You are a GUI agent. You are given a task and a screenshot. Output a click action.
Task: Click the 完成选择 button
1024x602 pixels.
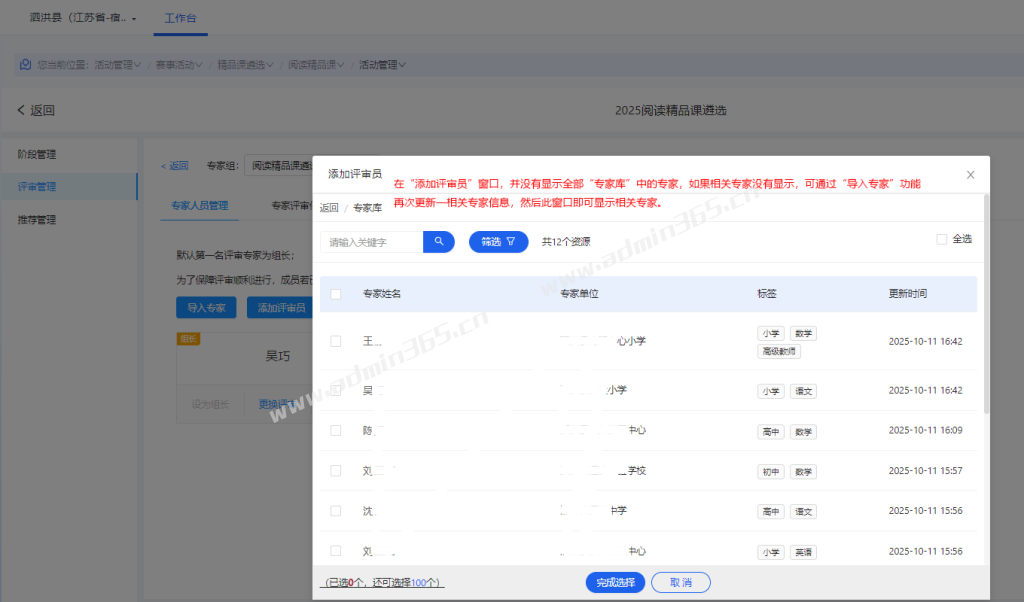point(615,582)
